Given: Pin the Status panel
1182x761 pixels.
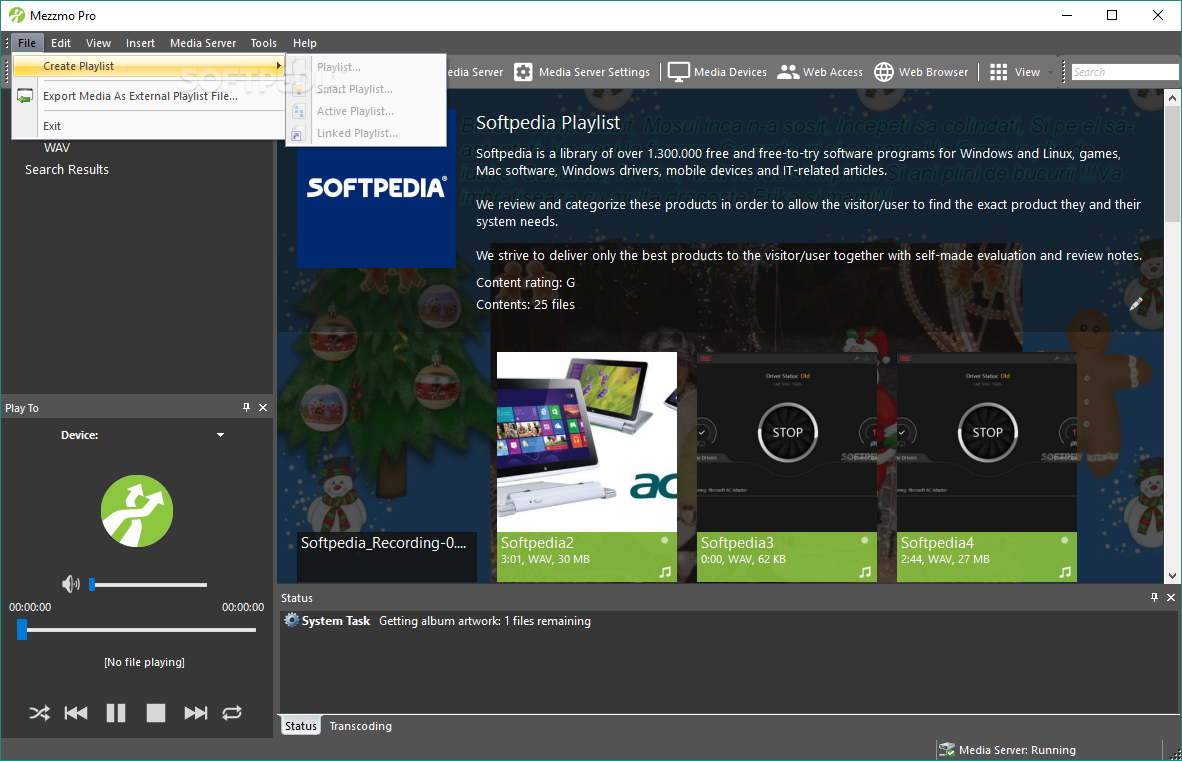Looking at the screenshot, I should [1154, 597].
